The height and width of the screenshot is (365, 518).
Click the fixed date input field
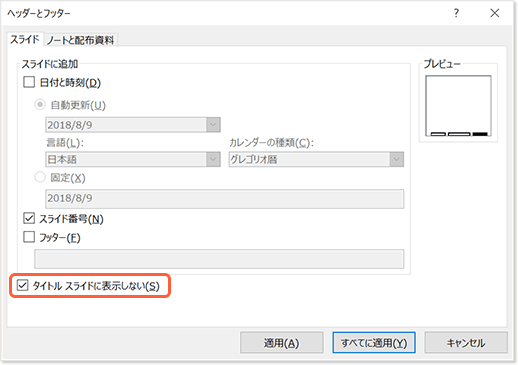224,199
